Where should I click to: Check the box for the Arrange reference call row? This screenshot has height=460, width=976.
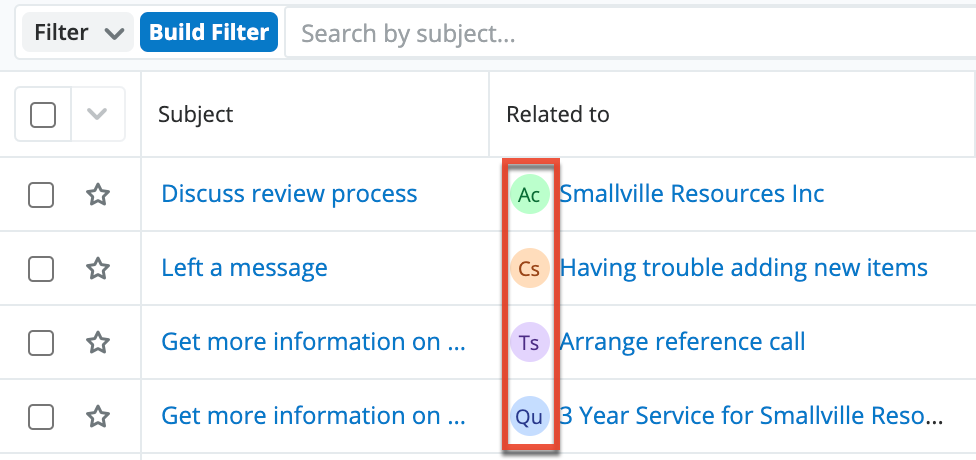pyautogui.click(x=41, y=342)
